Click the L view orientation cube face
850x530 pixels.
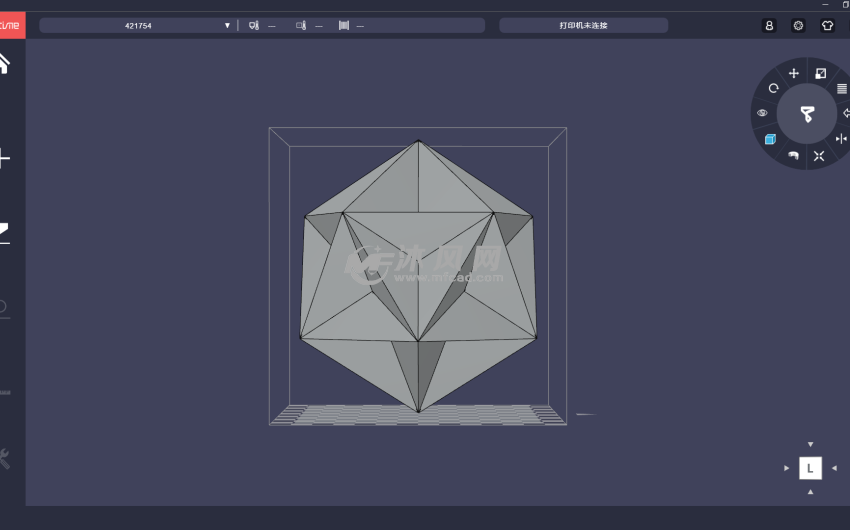(810, 468)
